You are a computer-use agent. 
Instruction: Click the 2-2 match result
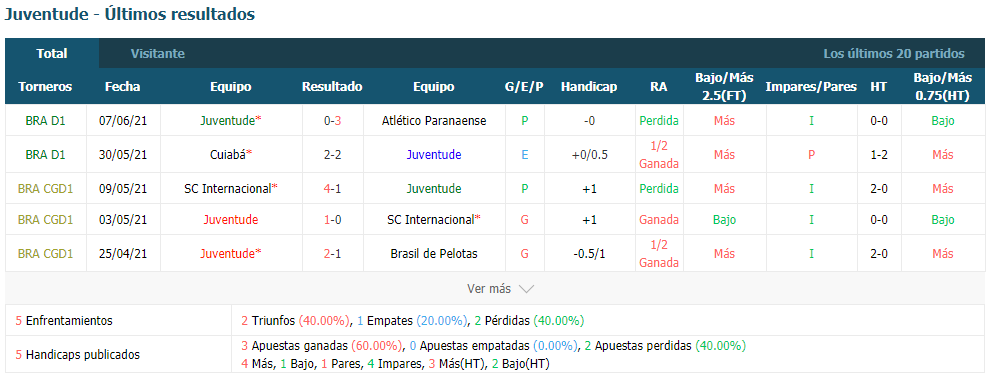[332, 155]
